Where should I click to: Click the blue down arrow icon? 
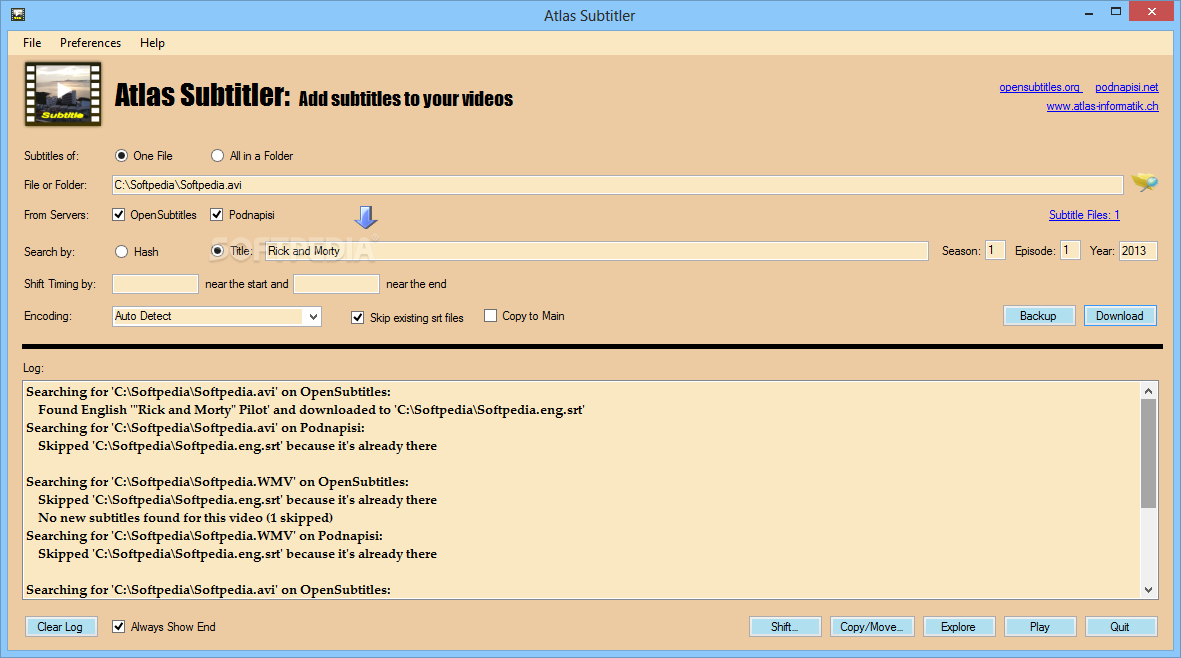click(366, 217)
